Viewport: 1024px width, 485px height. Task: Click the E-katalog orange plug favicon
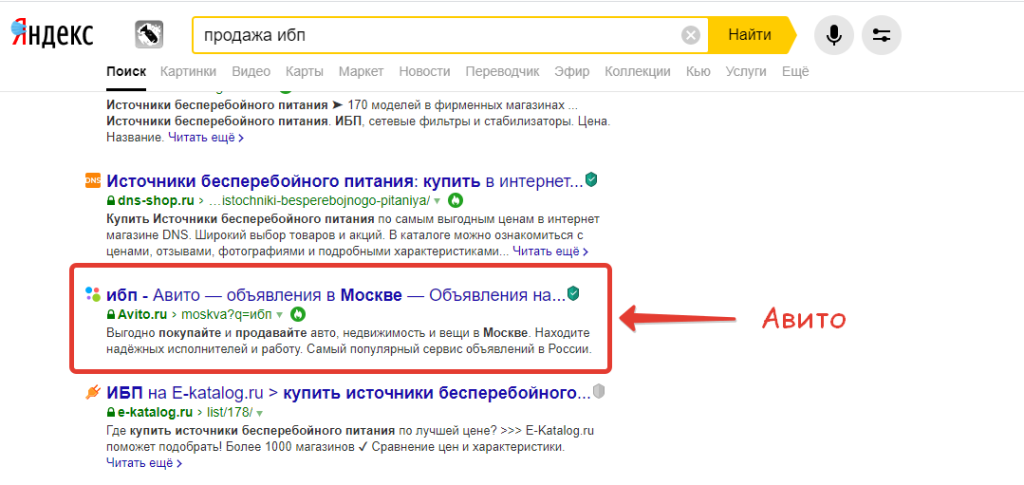click(x=93, y=392)
